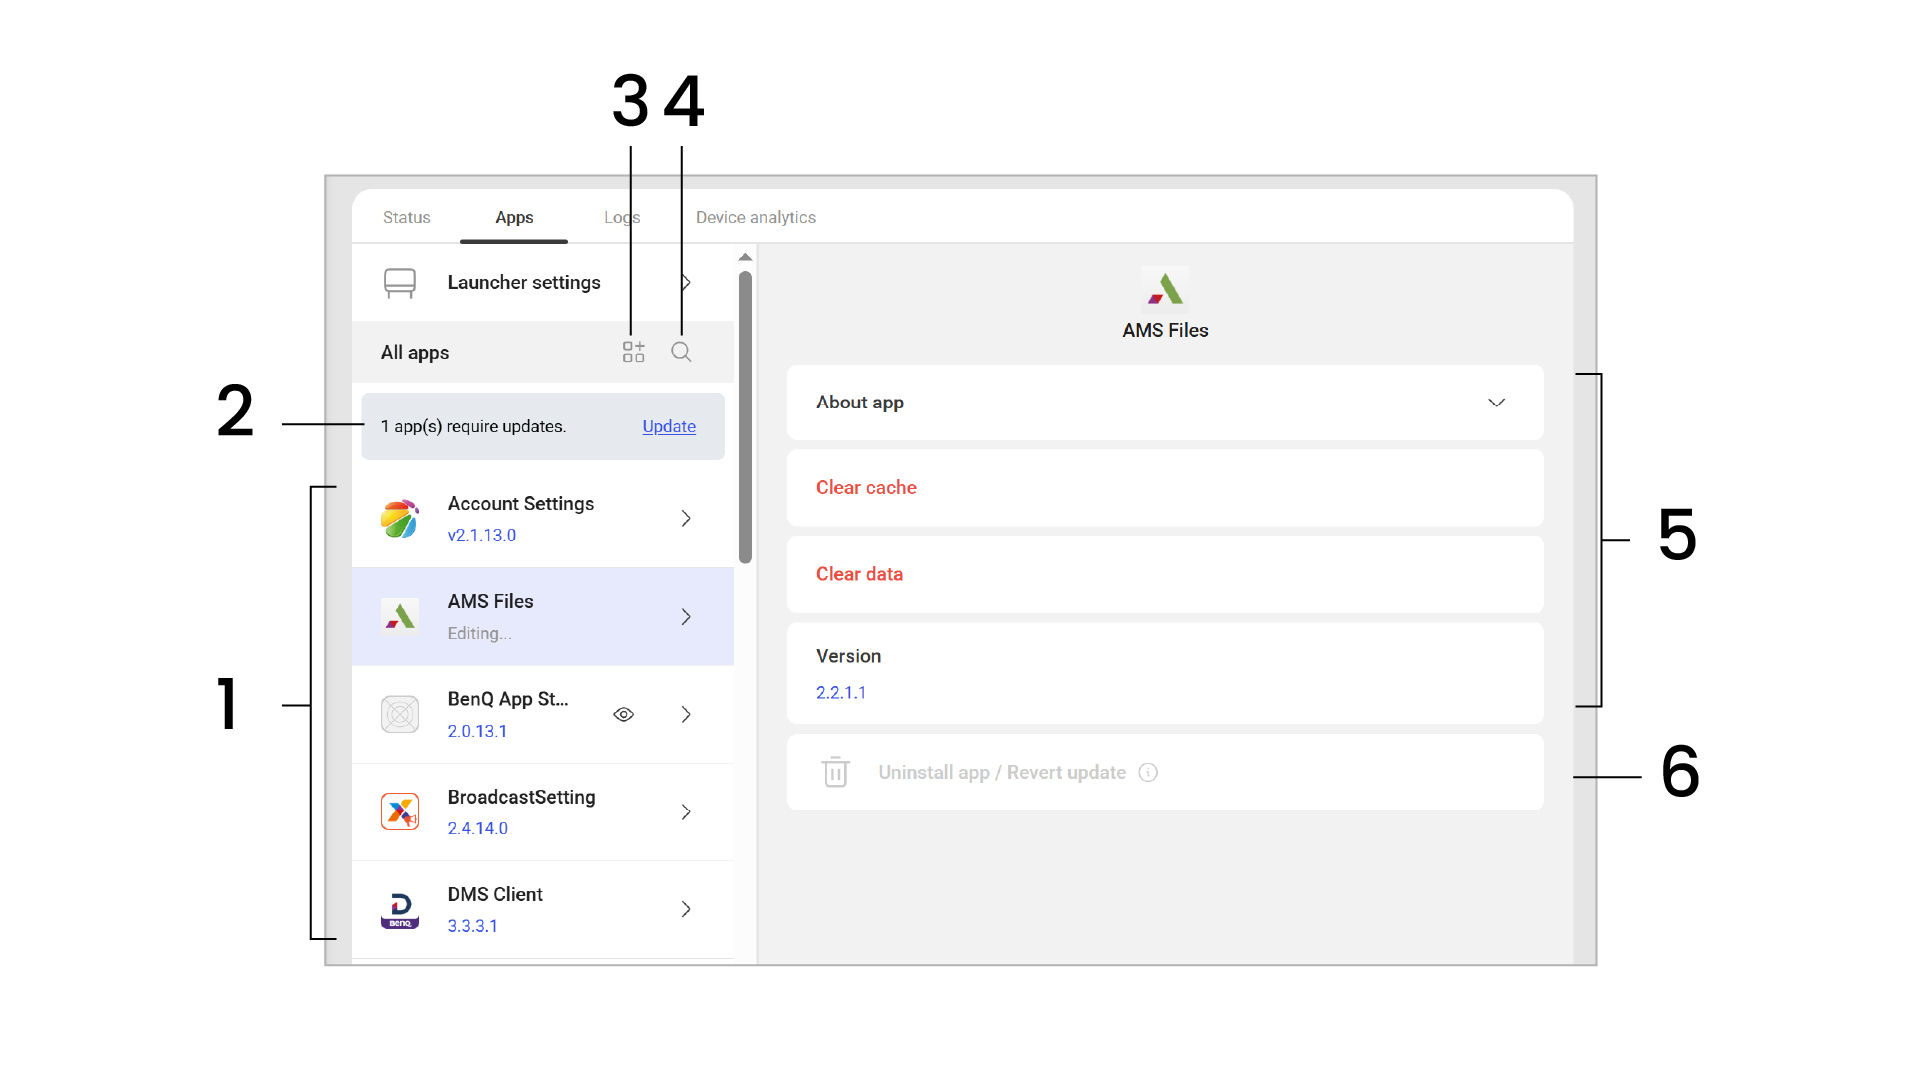Click the DMS Client app icon
This screenshot has height=1081, width=1921.
click(x=400, y=909)
